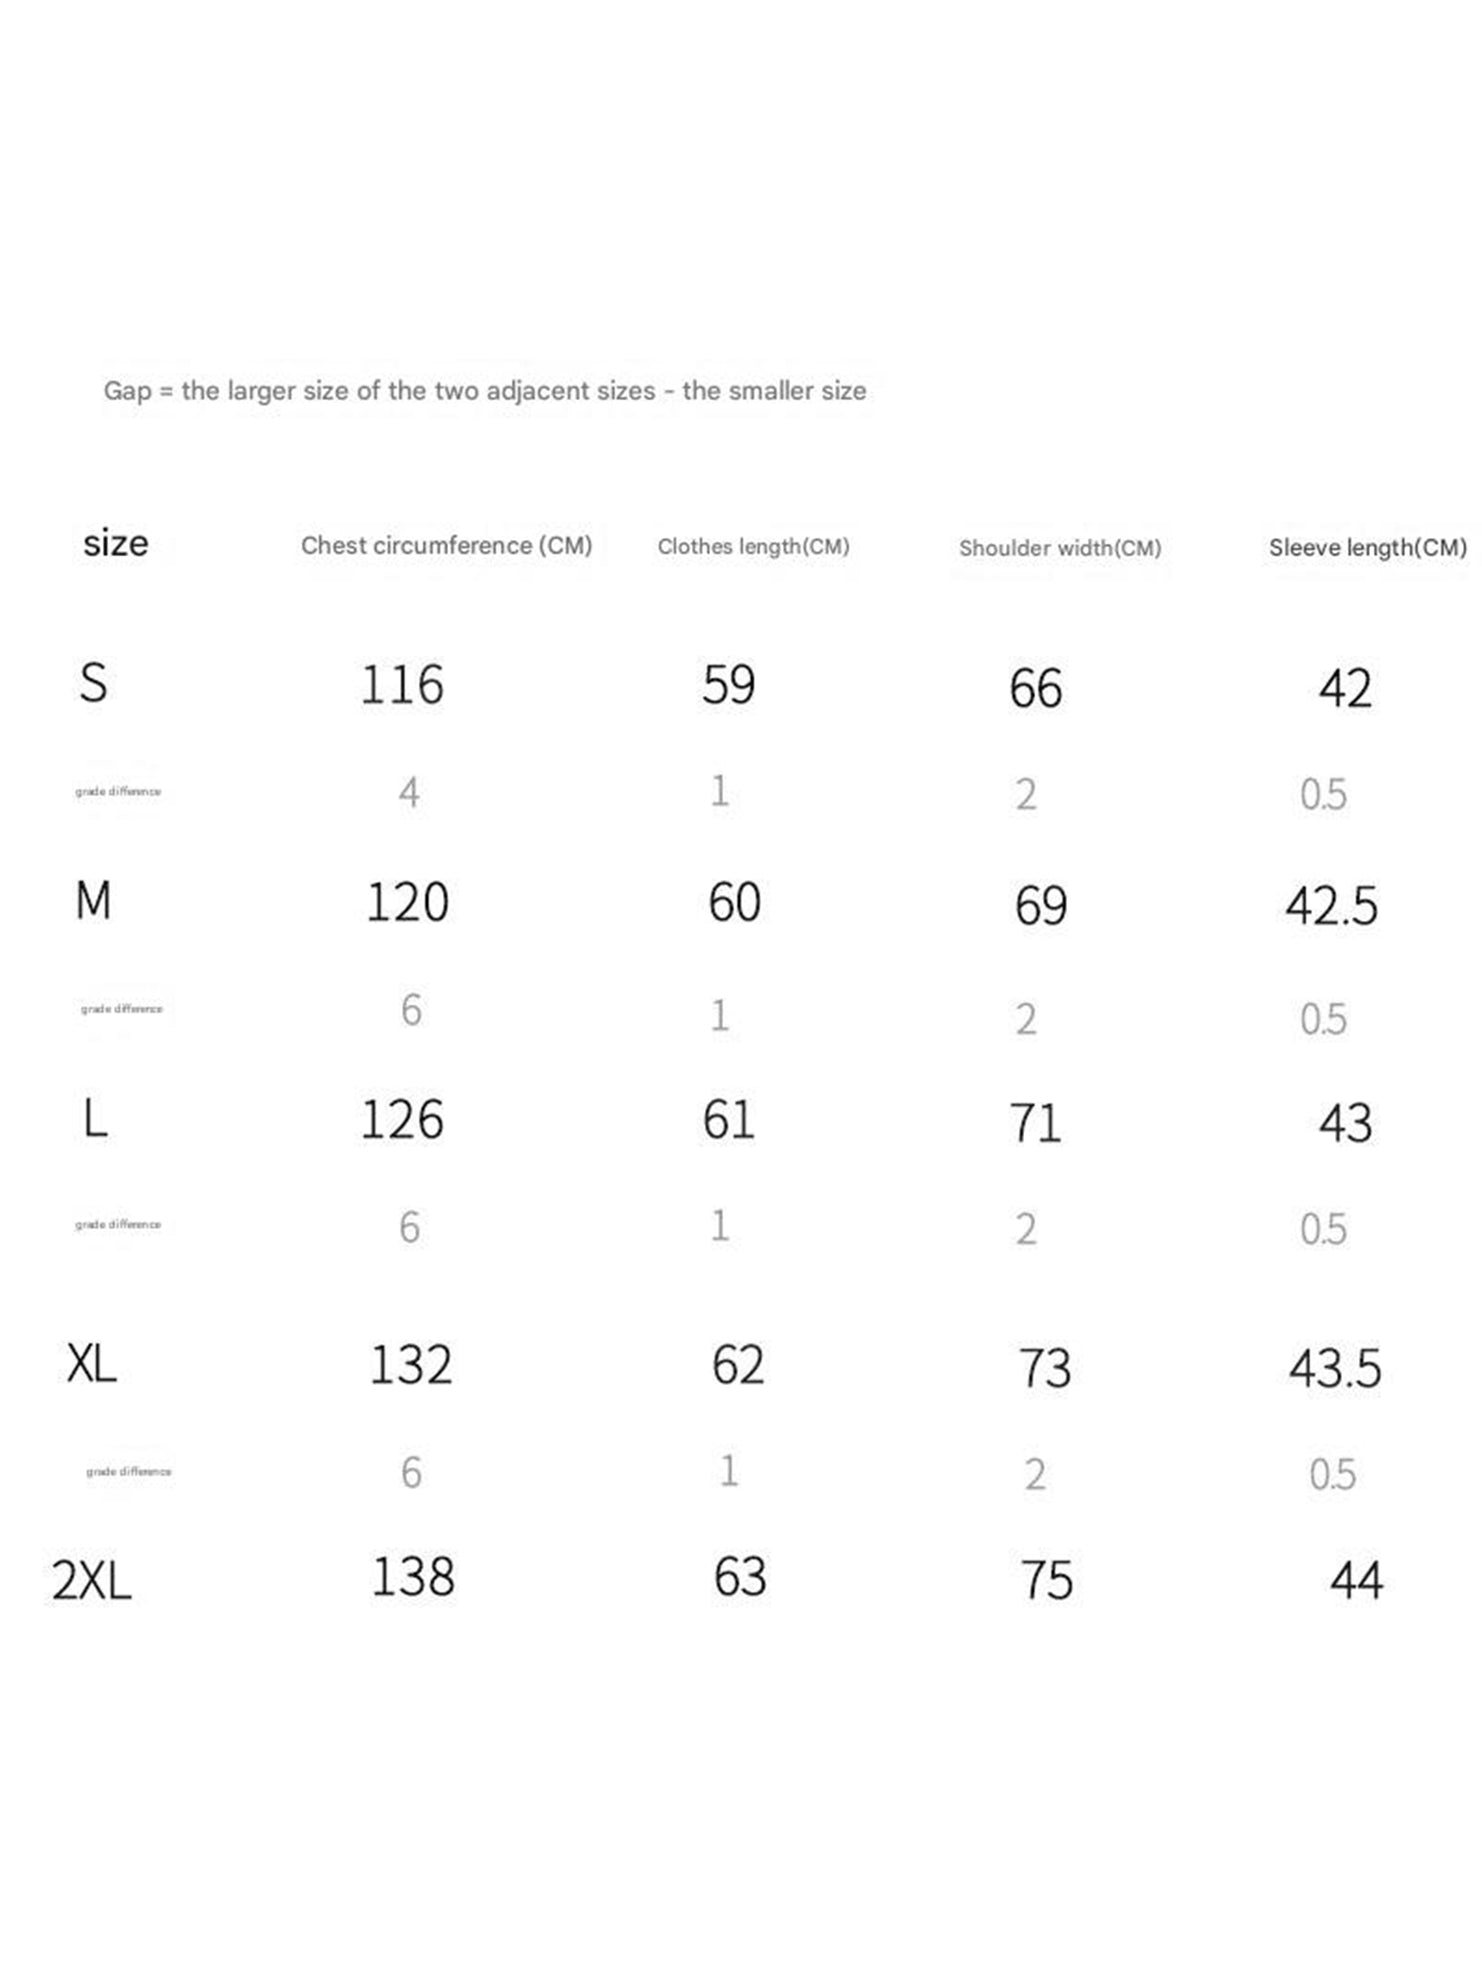Click the Clothes length(CM) header
The image size is (1482, 1966).
tap(753, 546)
